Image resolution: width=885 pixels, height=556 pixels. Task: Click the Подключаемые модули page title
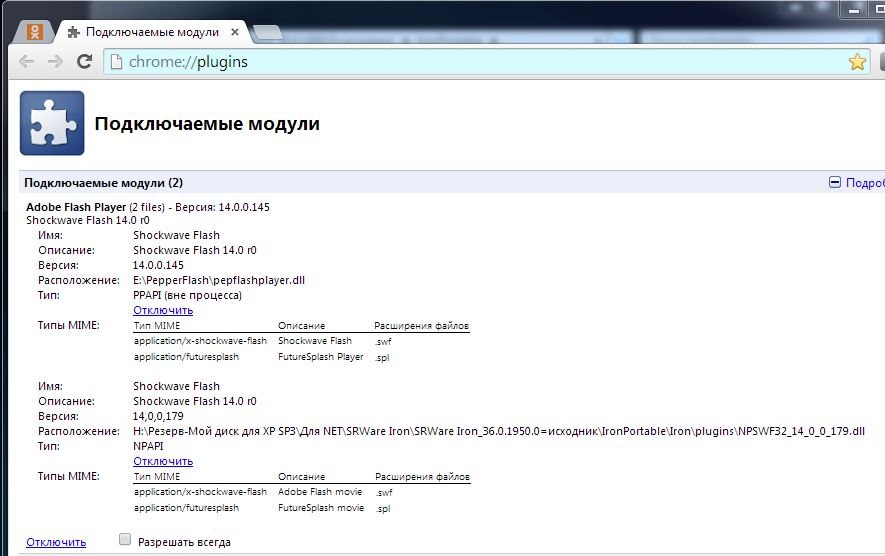pyautogui.click(x=207, y=124)
